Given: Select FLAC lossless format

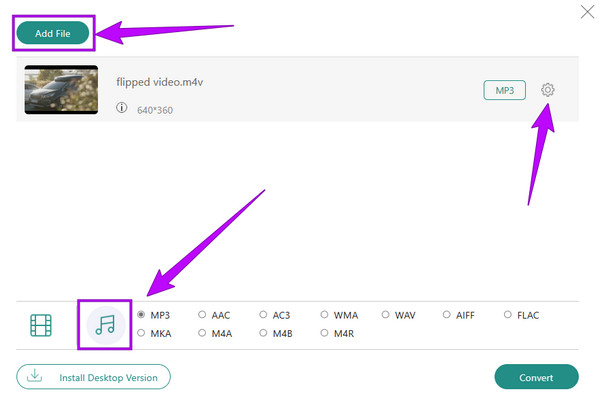Looking at the screenshot, I should click(x=508, y=315).
